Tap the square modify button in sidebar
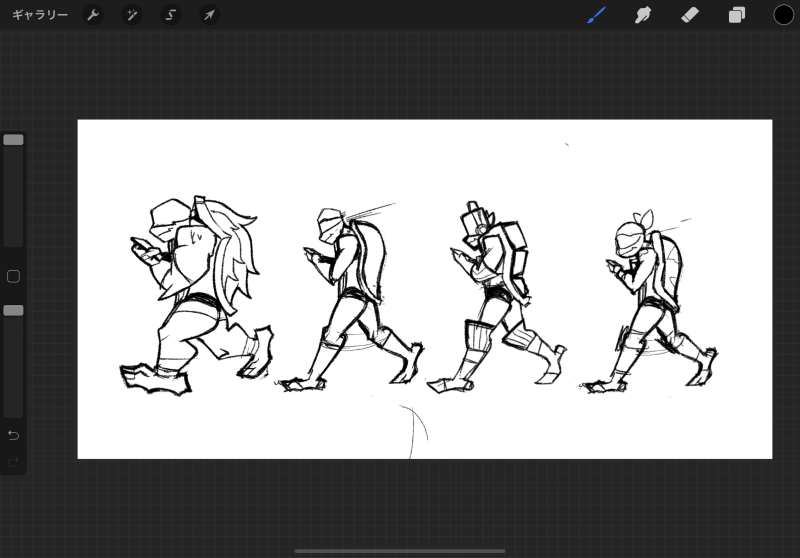 point(13,276)
